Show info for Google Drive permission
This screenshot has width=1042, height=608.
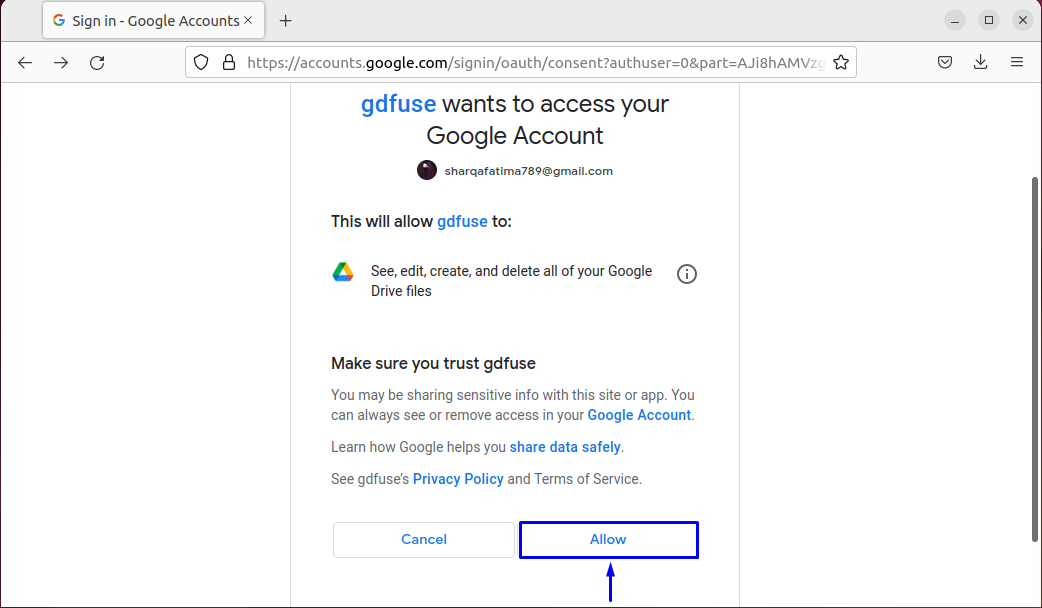(x=686, y=274)
